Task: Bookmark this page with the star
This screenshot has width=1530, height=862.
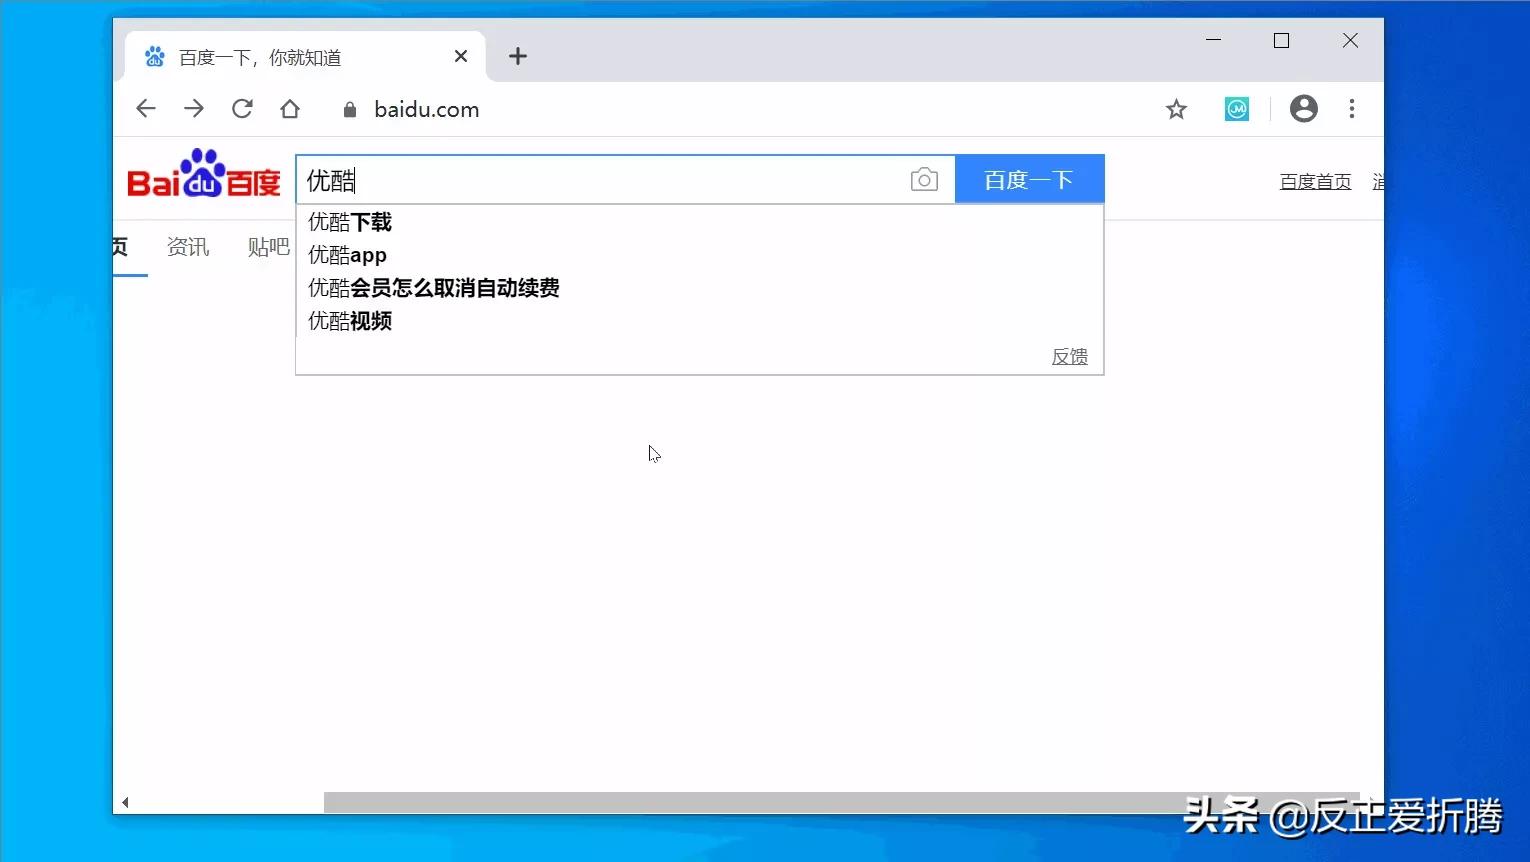Action: [x=1176, y=109]
